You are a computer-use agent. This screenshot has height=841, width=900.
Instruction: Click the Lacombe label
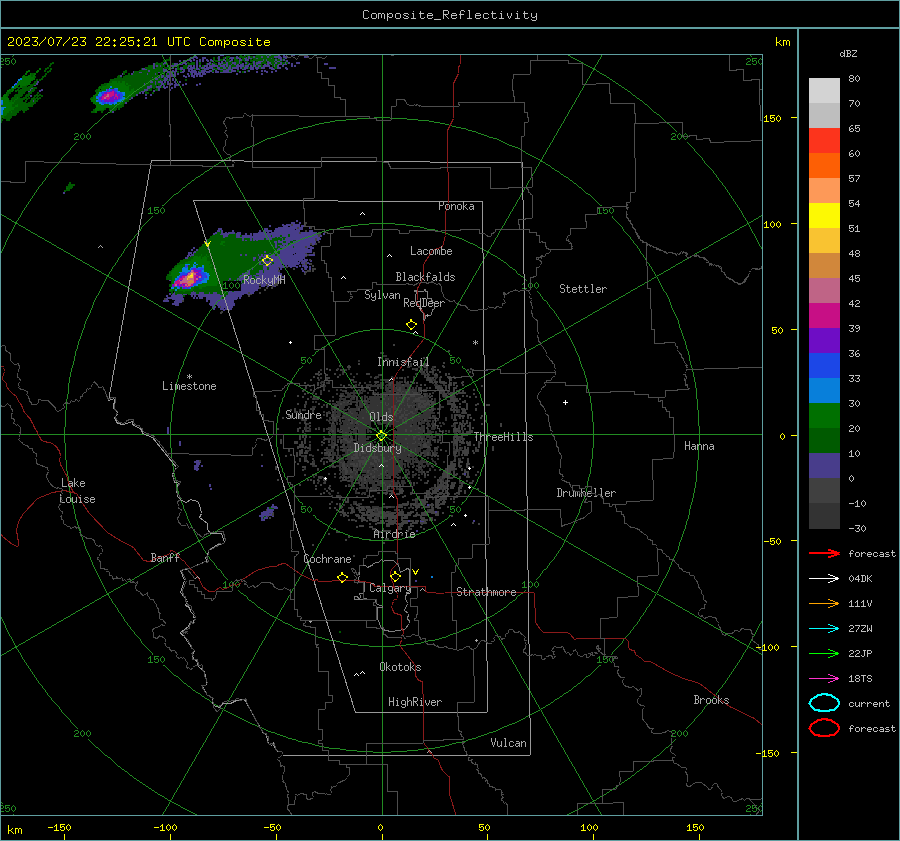431,251
